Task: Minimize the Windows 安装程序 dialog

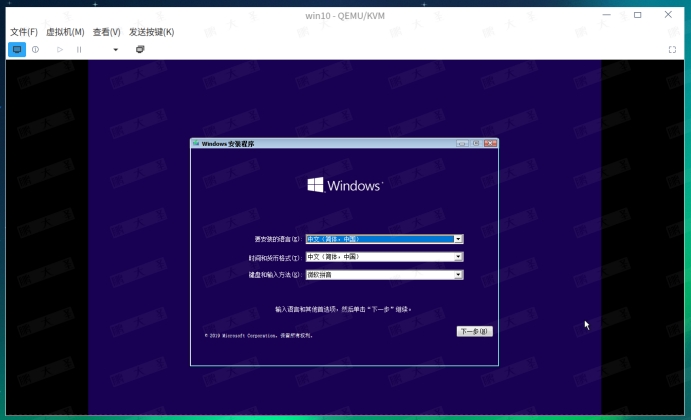Action: (462, 144)
